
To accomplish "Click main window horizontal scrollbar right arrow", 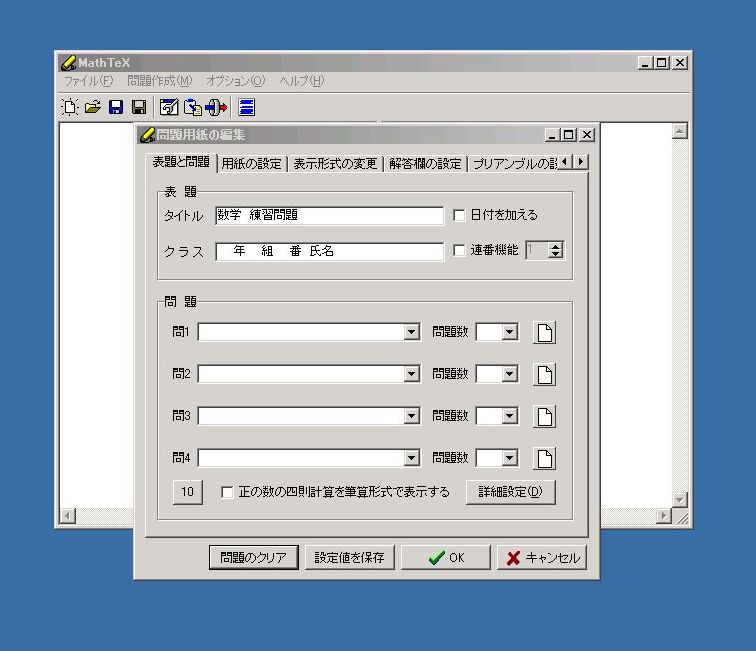I will (x=664, y=515).
